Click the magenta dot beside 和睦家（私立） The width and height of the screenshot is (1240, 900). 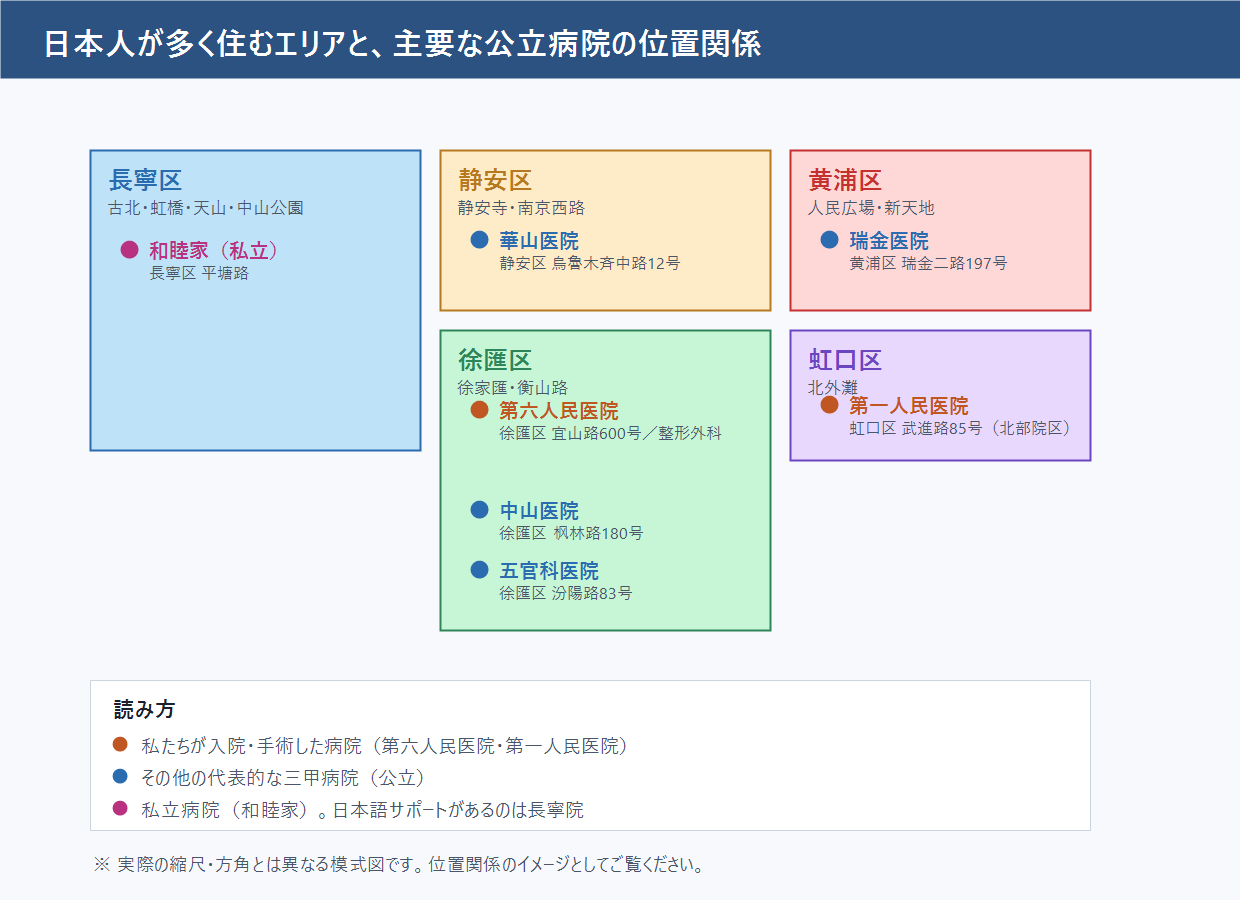coord(129,250)
